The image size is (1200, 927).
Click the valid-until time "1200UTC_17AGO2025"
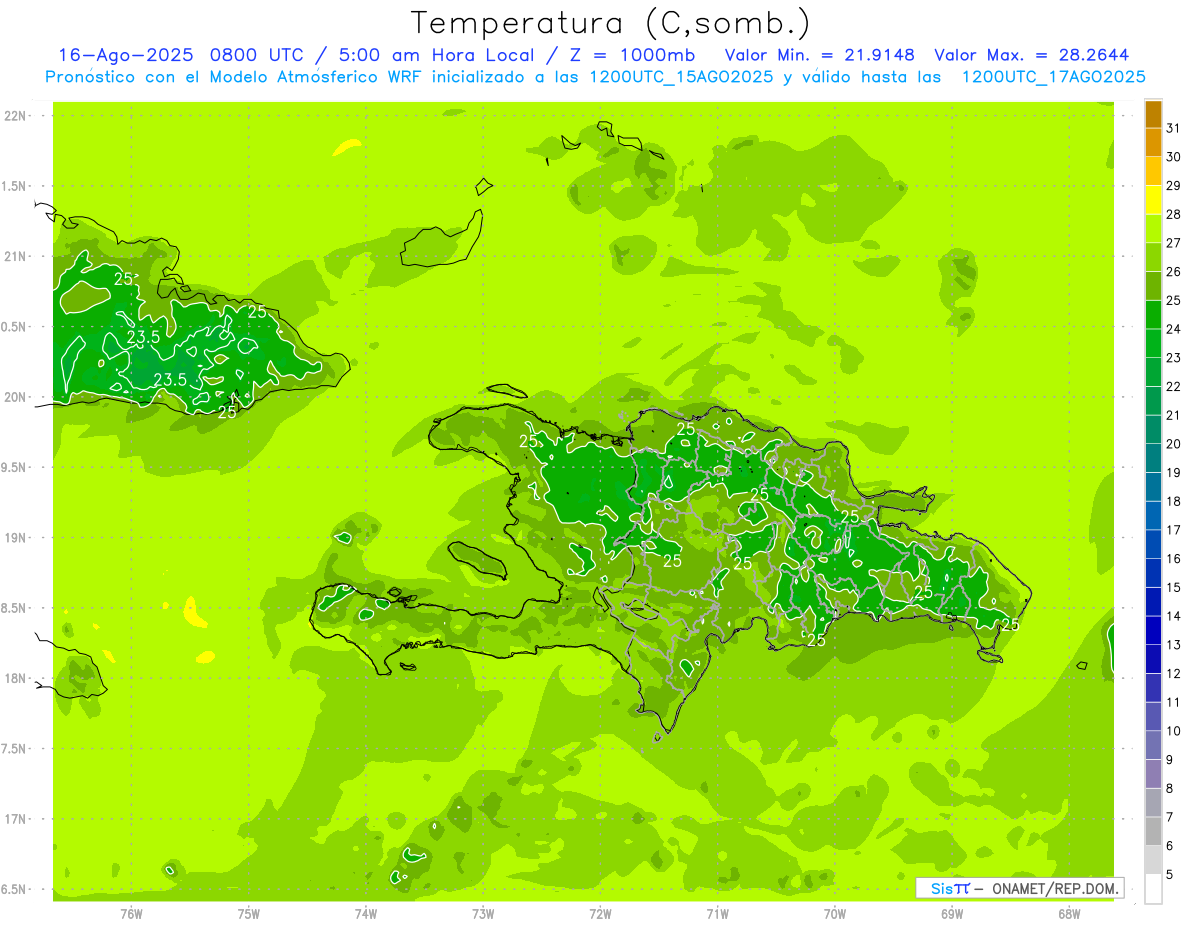1053,77
